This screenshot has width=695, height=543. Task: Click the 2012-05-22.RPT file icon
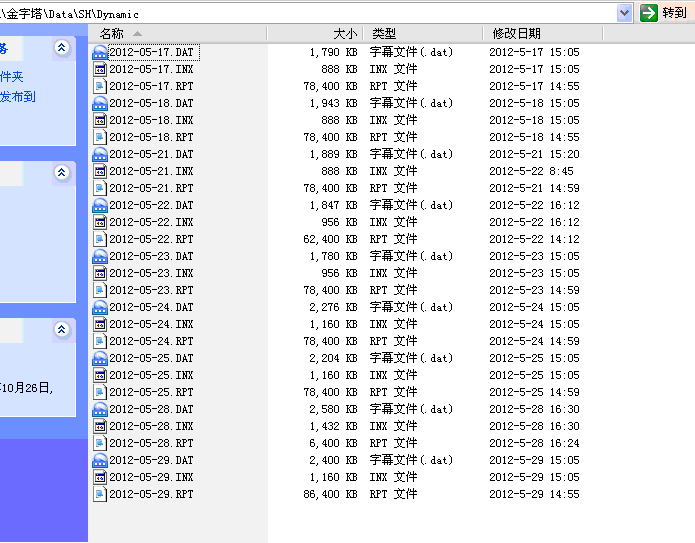100,239
